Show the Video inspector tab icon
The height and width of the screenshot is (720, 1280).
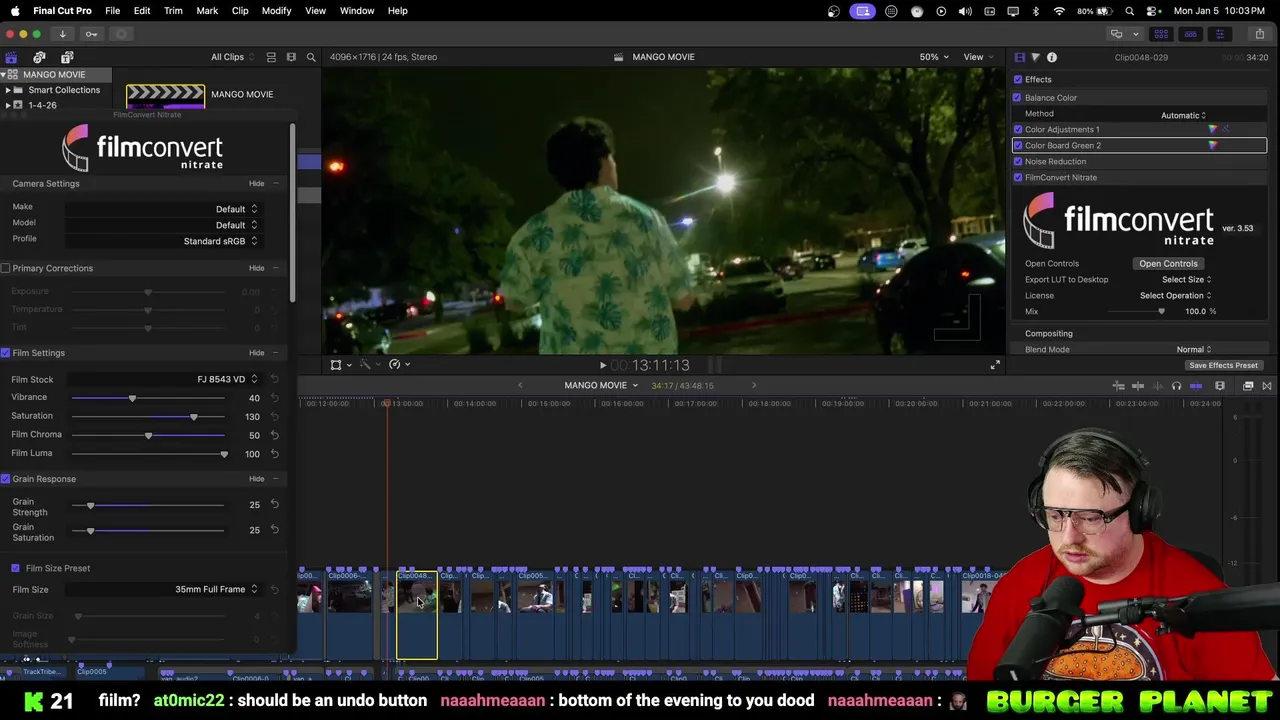point(1019,57)
